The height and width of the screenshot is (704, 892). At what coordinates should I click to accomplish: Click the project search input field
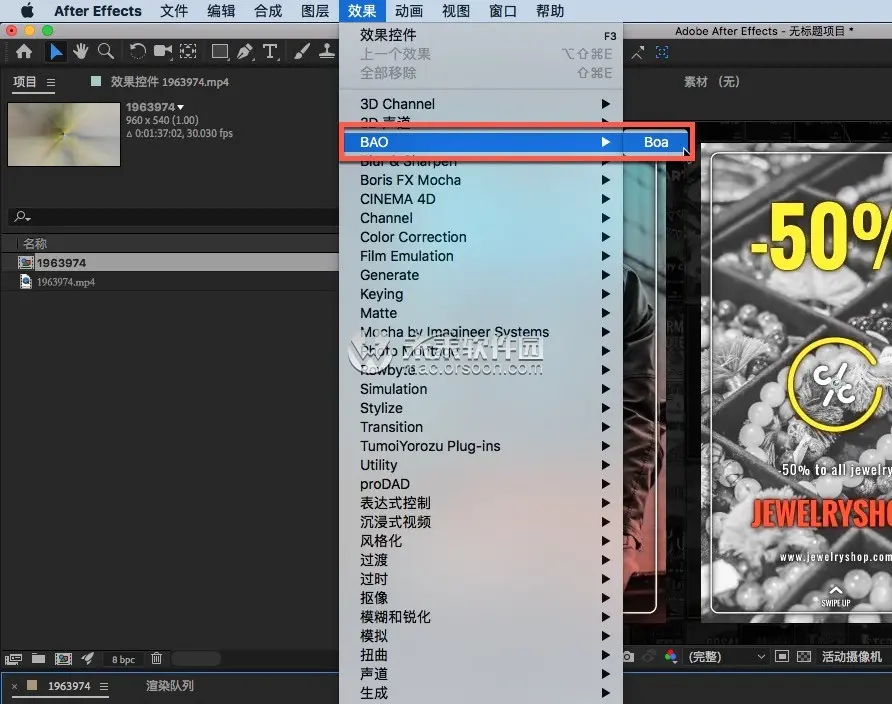tap(174, 217)
